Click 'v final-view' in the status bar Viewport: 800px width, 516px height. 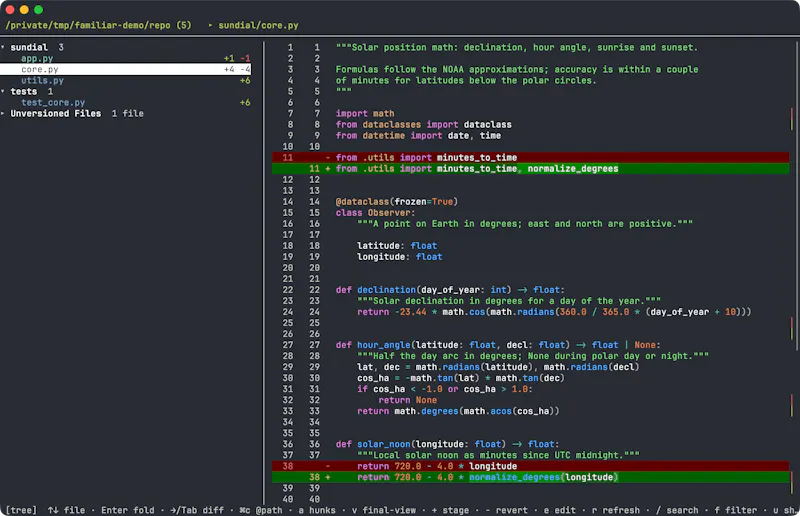pos(384,510)
